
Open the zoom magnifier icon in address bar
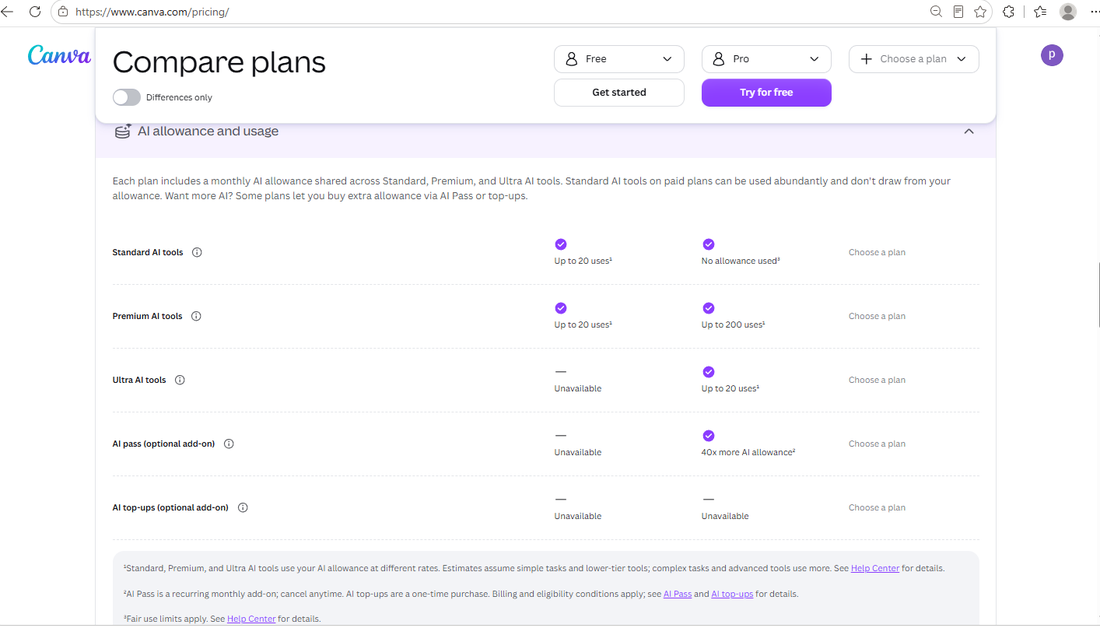pyautogui.click(x=936, y=11)
